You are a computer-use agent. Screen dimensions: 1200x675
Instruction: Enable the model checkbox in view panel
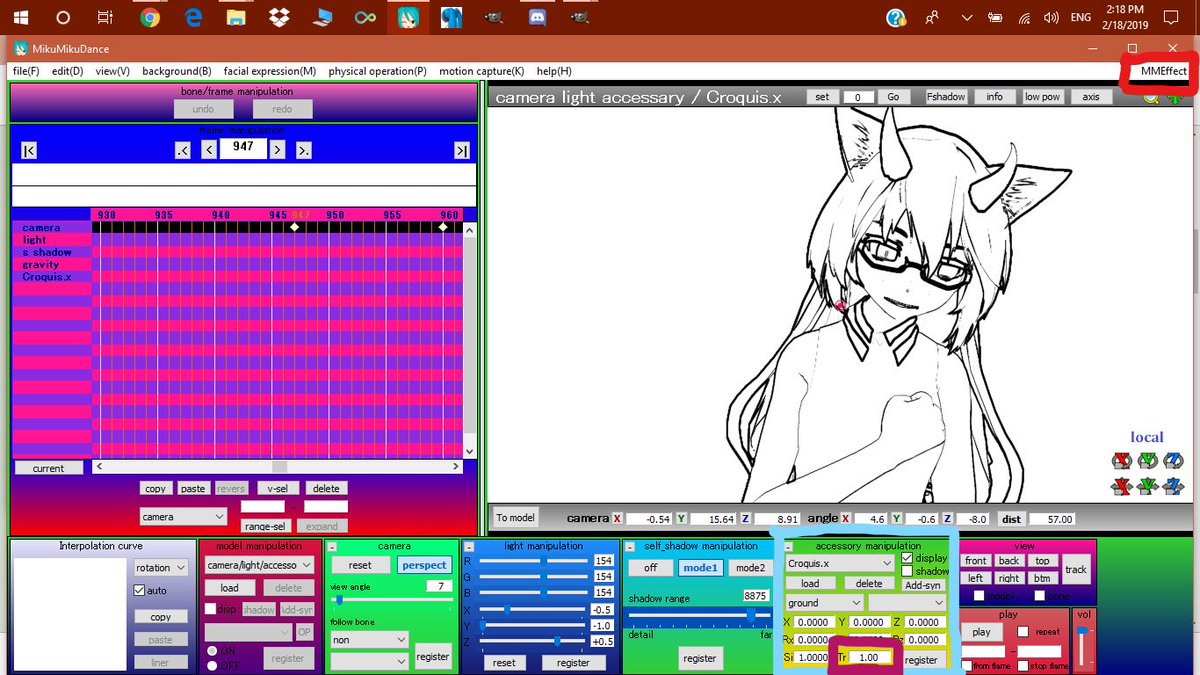(x=979, y=596)
